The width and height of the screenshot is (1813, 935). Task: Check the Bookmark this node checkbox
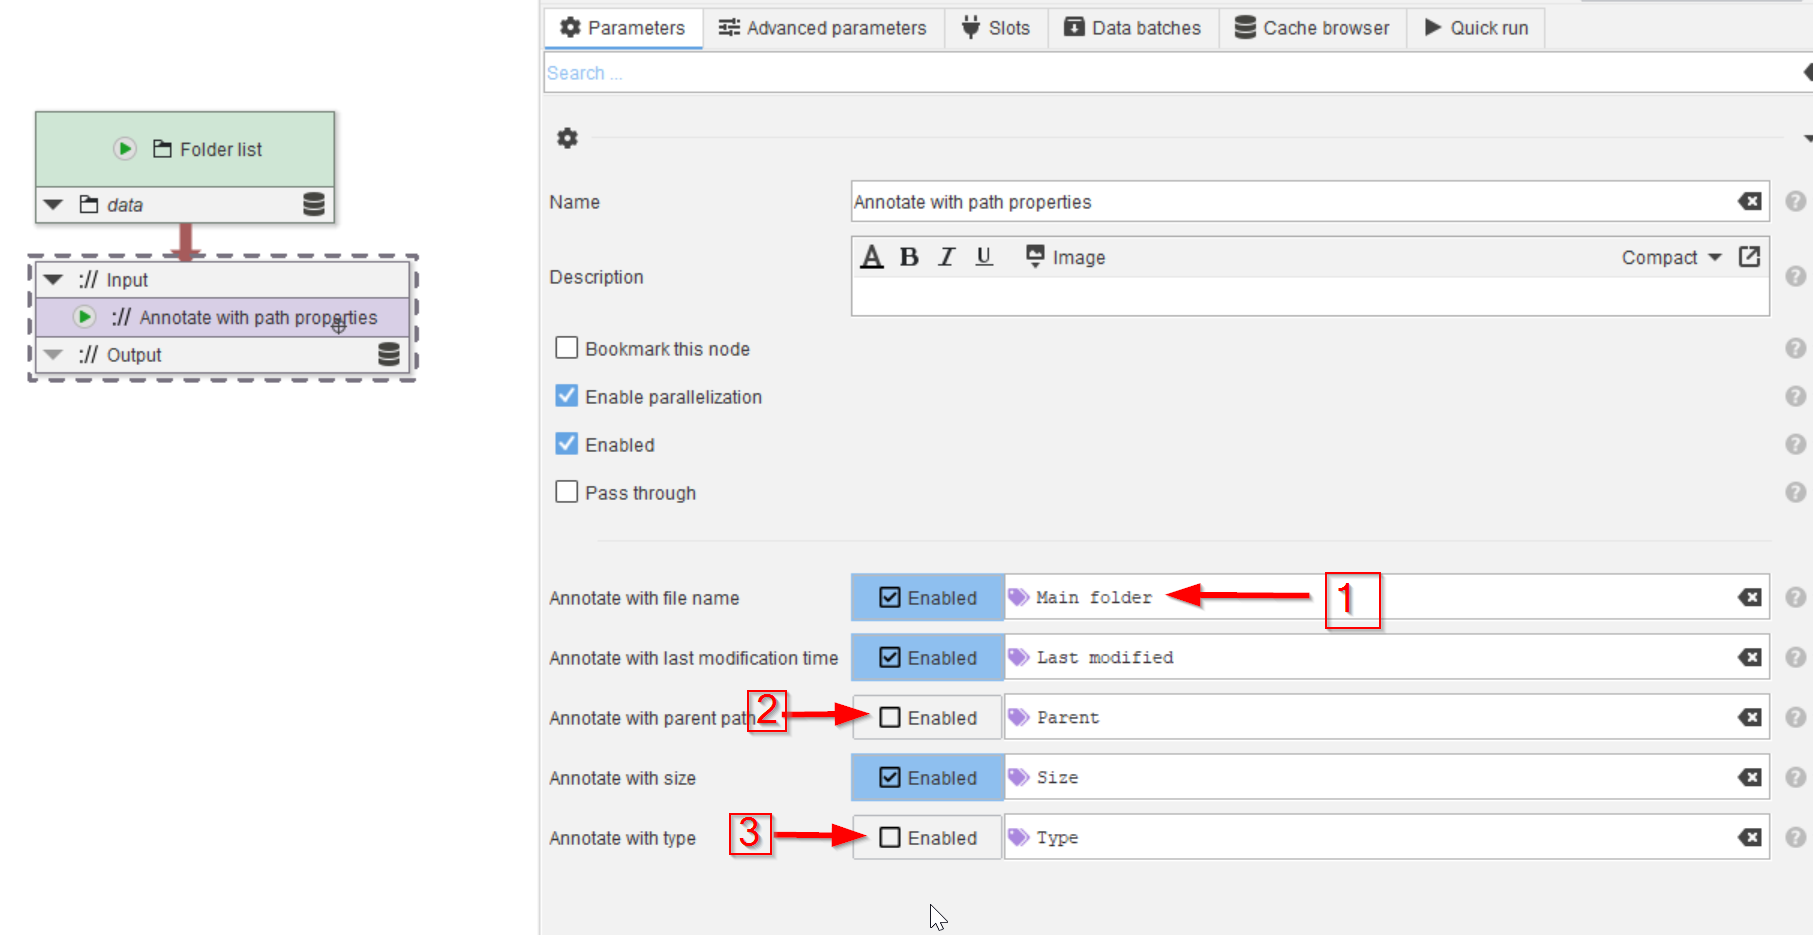[x=567, y=348]
